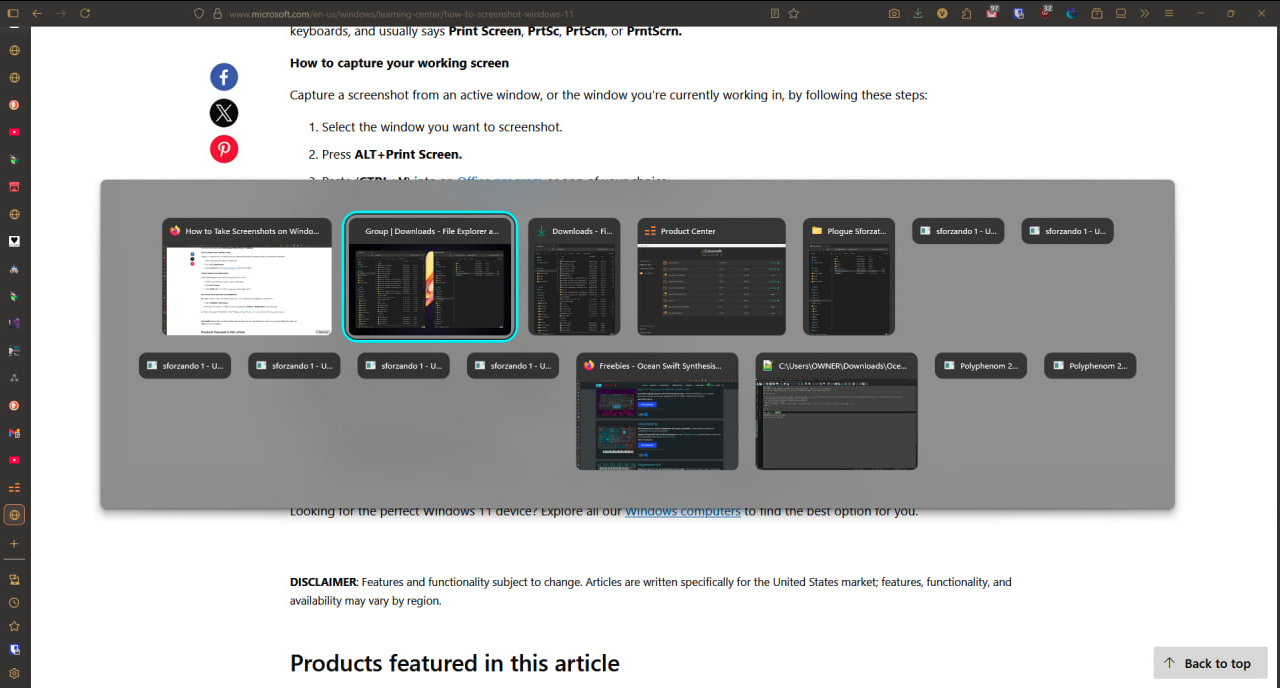
Task: Bookmark this page with the star icon
Action: 793,13
